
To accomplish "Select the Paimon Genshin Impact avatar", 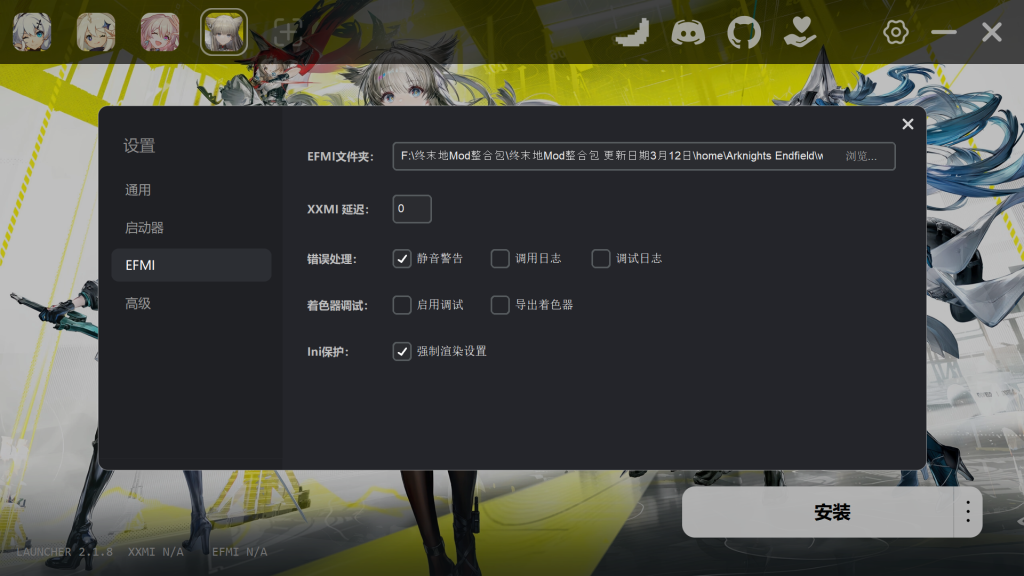I will pos(96,33).
